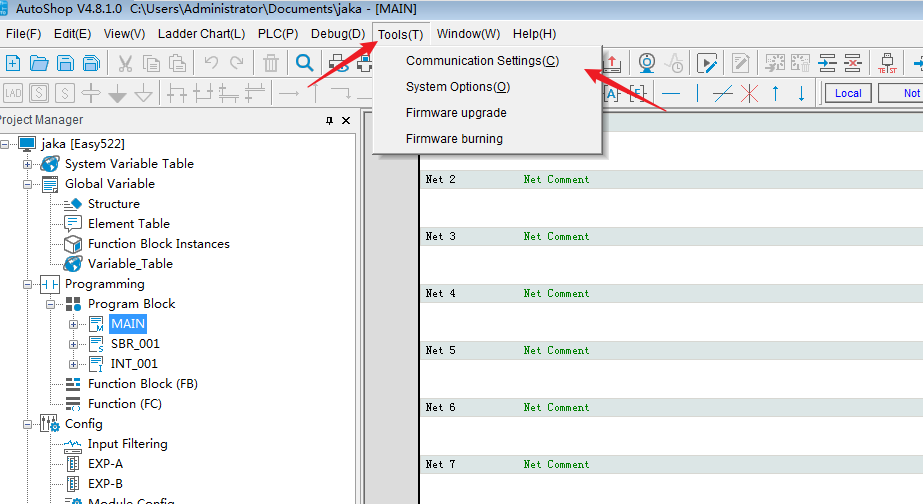Select the blue horizontal line tool
Viewport: 923px width, 504px height.
coord(671,93)
